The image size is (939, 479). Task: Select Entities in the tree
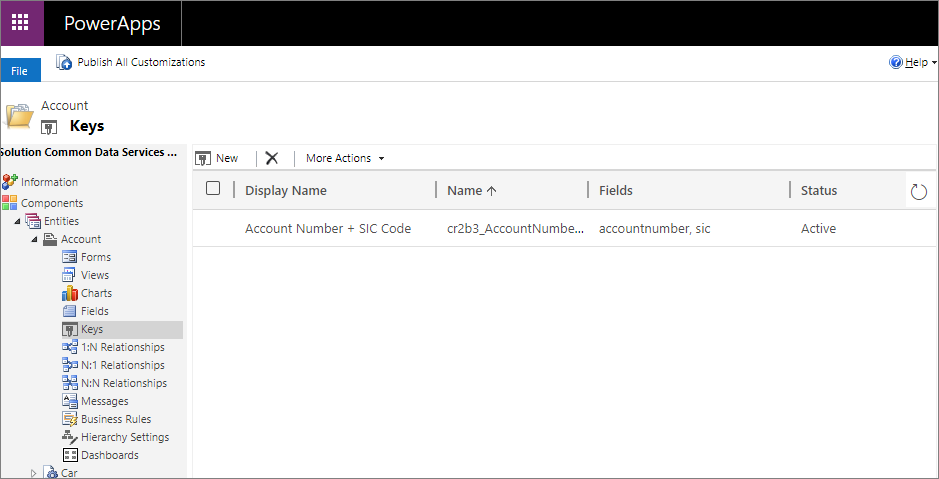pos(61,221)
